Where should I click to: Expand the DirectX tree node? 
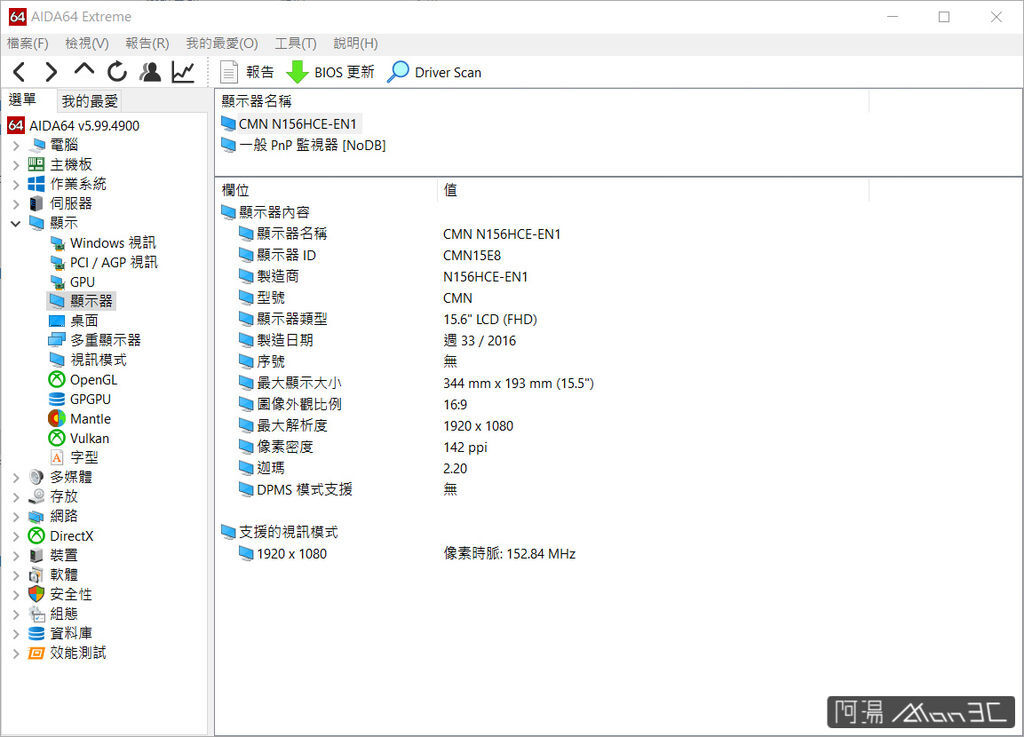tap(16, 536)
